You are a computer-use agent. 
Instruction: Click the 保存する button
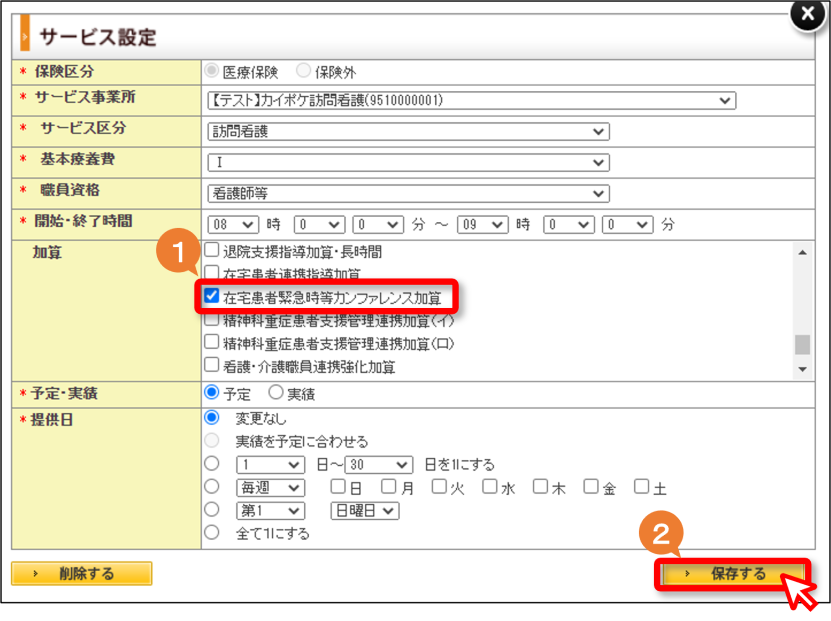click(733, 574)
